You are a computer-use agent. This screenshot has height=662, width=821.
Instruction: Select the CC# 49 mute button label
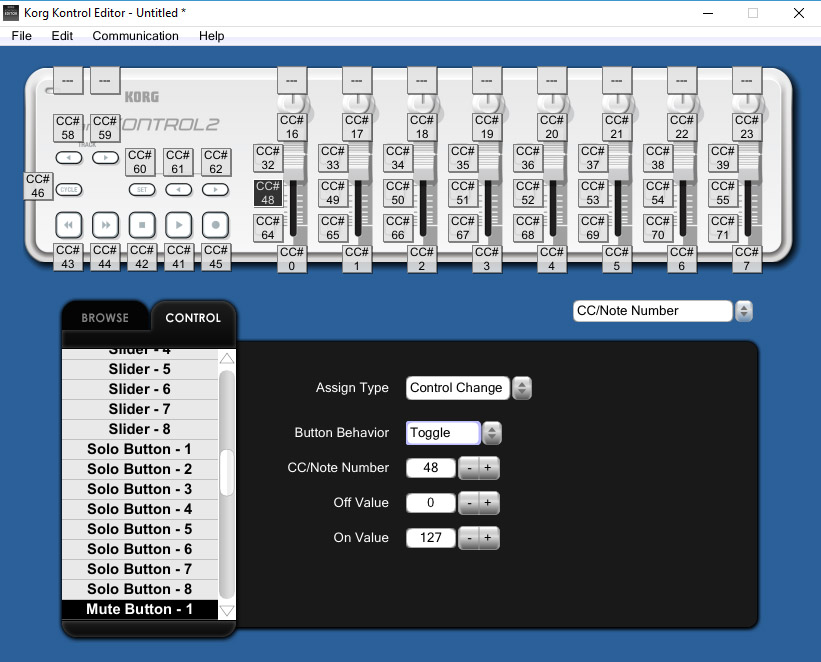tap(332, 193)
